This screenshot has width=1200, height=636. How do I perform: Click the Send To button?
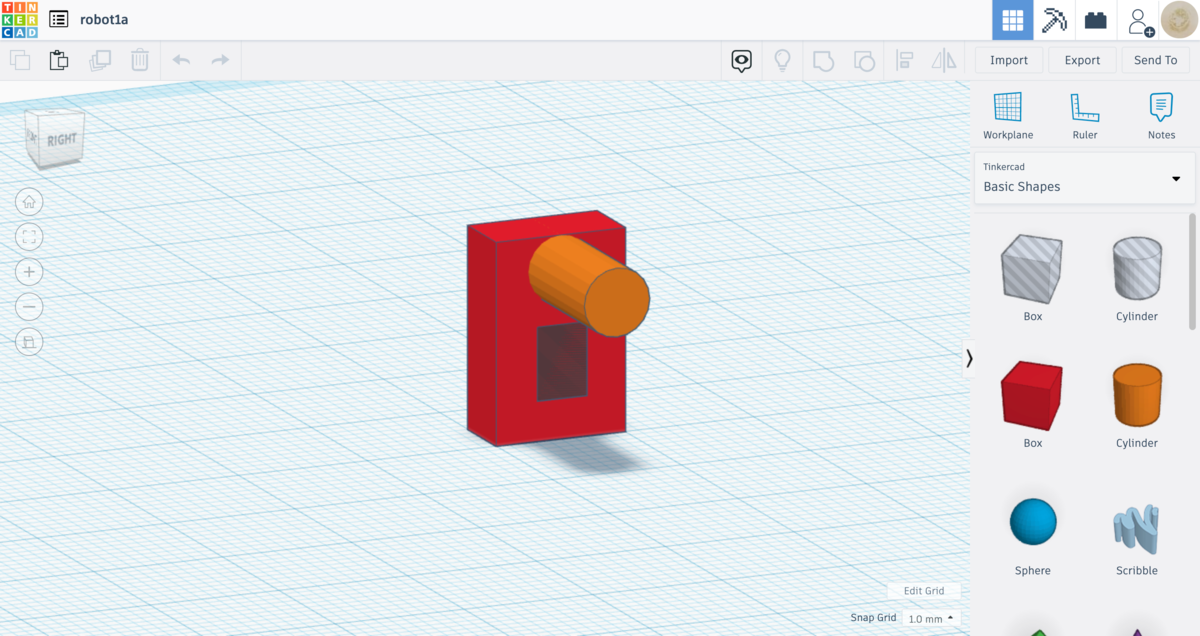[x=1155, y=60]
